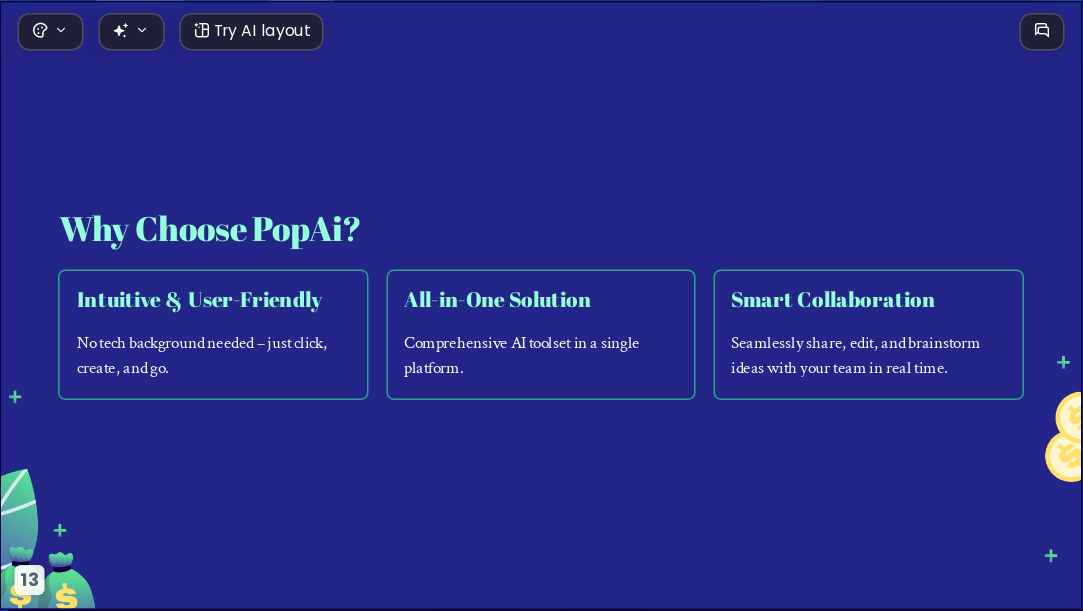1083x611 pixels.
Task: Open the comments panel icon
Action: coord(1042,31)
